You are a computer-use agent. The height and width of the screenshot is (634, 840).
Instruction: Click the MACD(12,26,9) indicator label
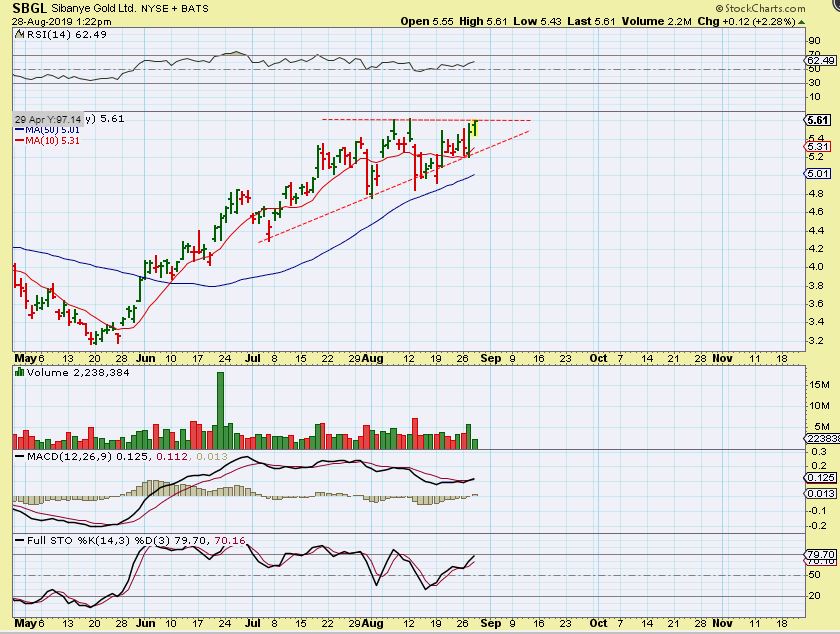[70, 457]
